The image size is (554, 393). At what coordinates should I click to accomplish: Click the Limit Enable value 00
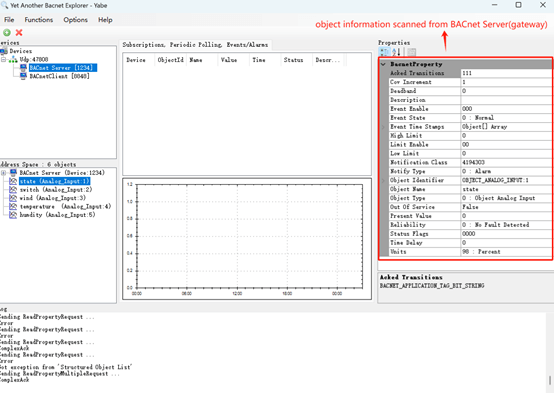(506, 145)
